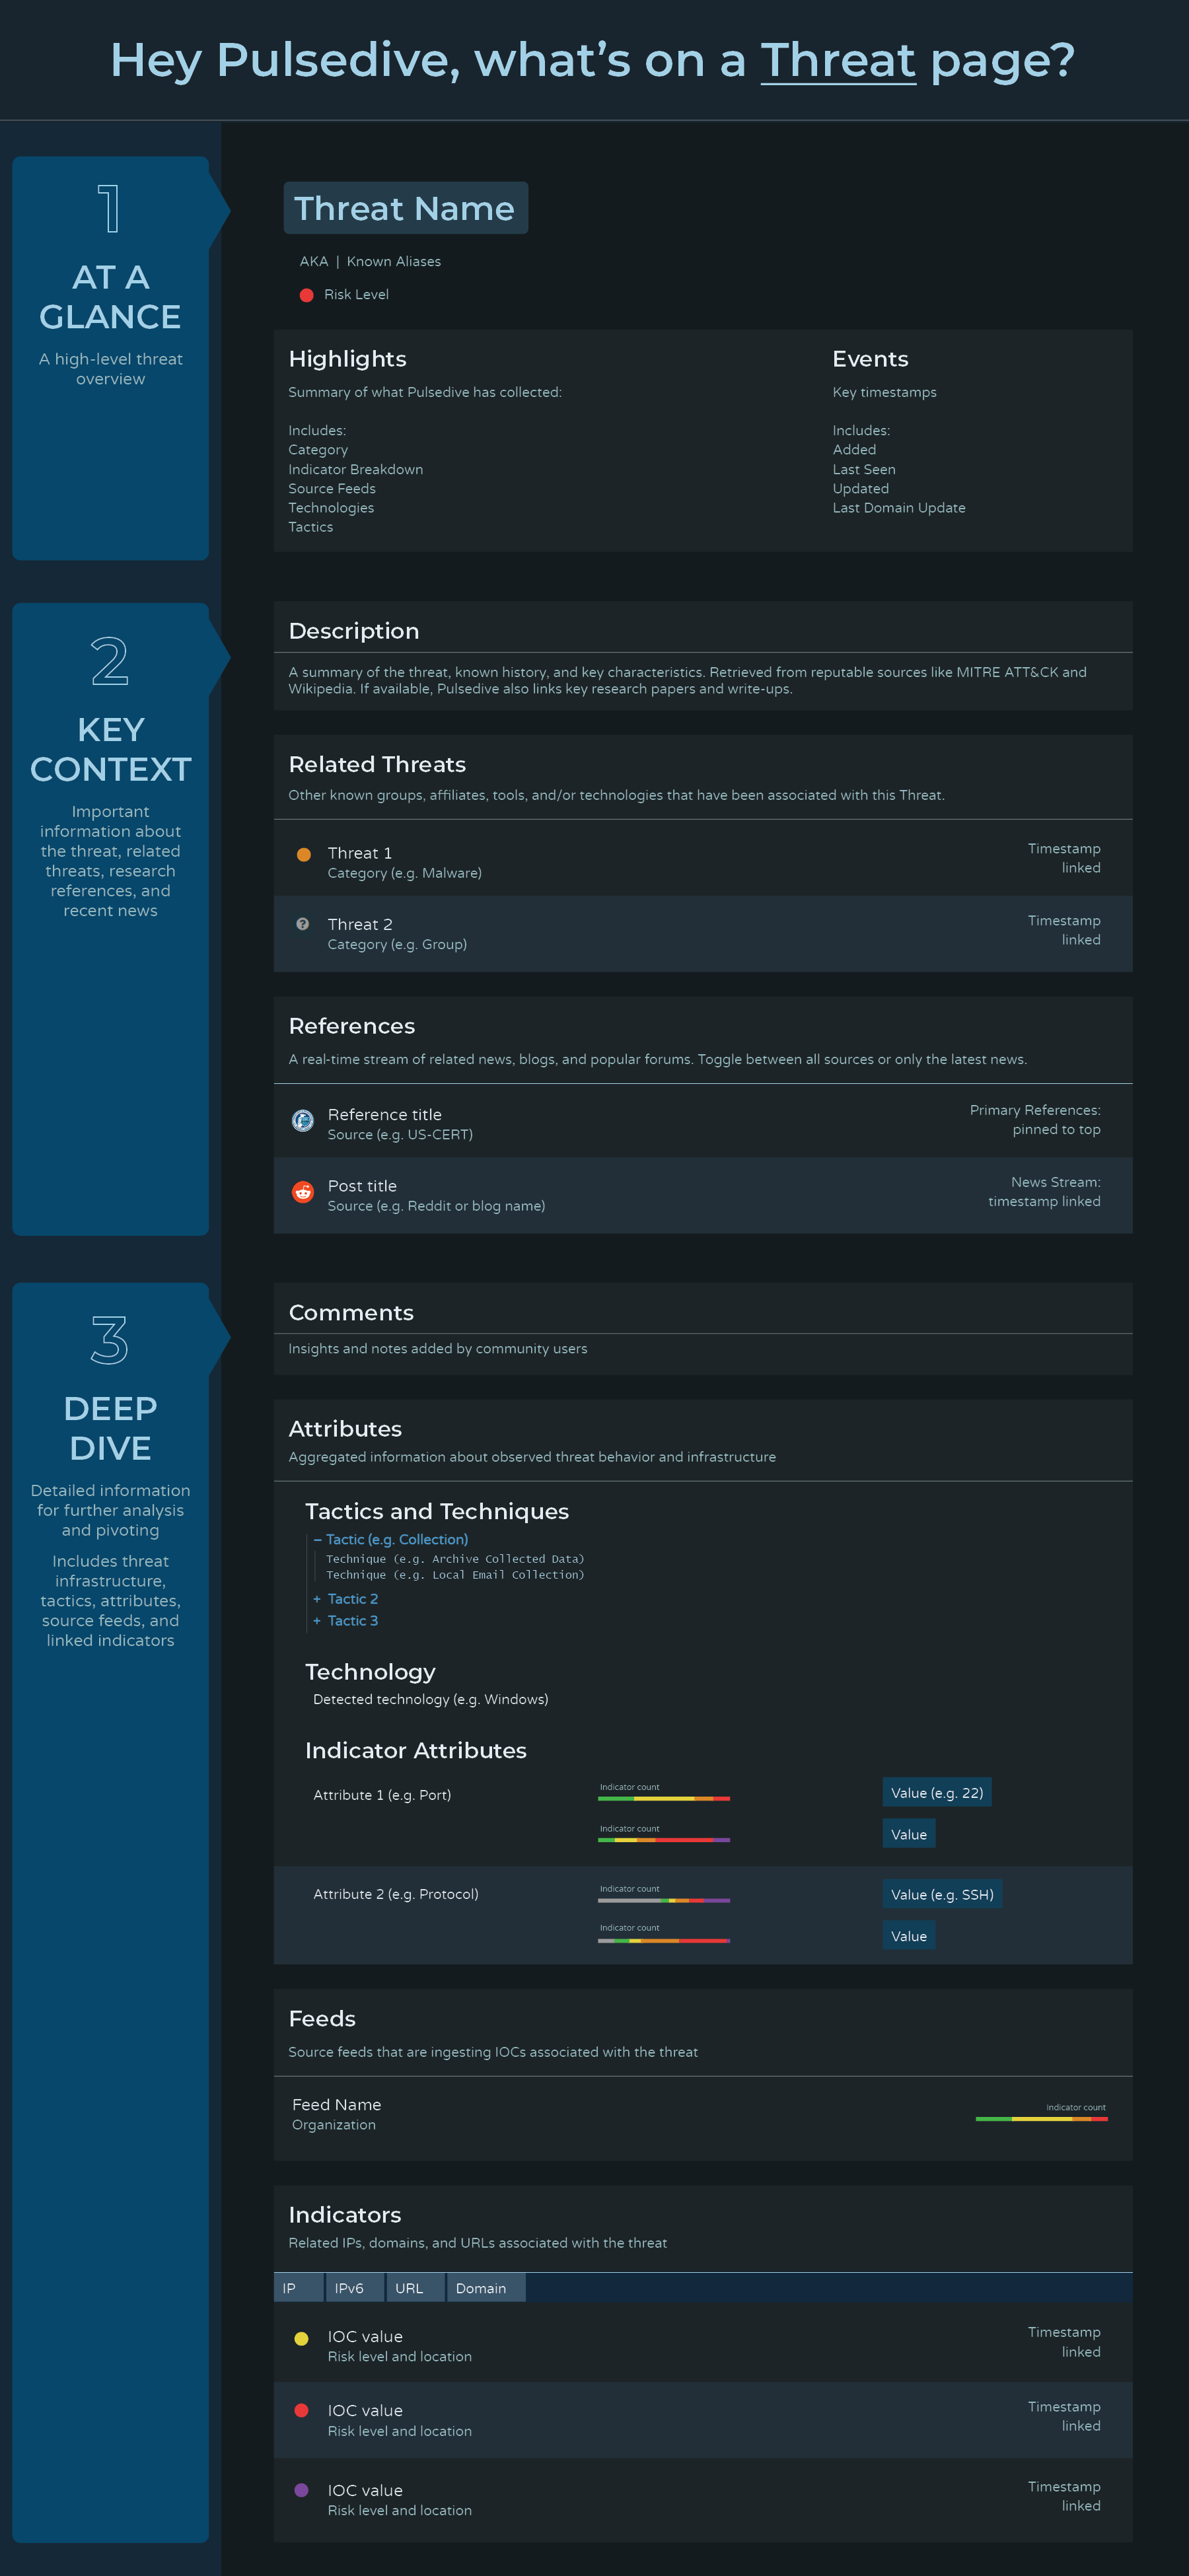Click the question mark icon beside Threat 2
1189x2576 pixels.
[303, 924]
